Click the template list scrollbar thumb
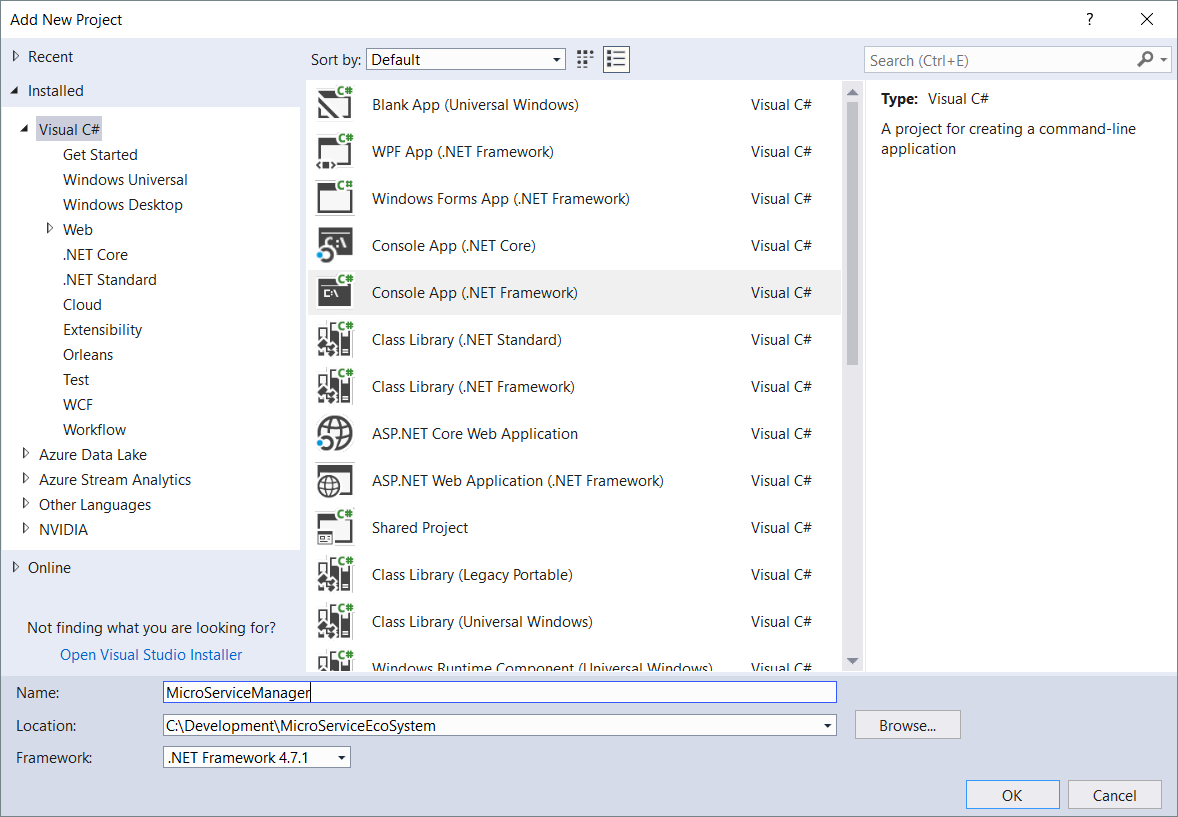 pyautogui.click(x=852, y=233)
